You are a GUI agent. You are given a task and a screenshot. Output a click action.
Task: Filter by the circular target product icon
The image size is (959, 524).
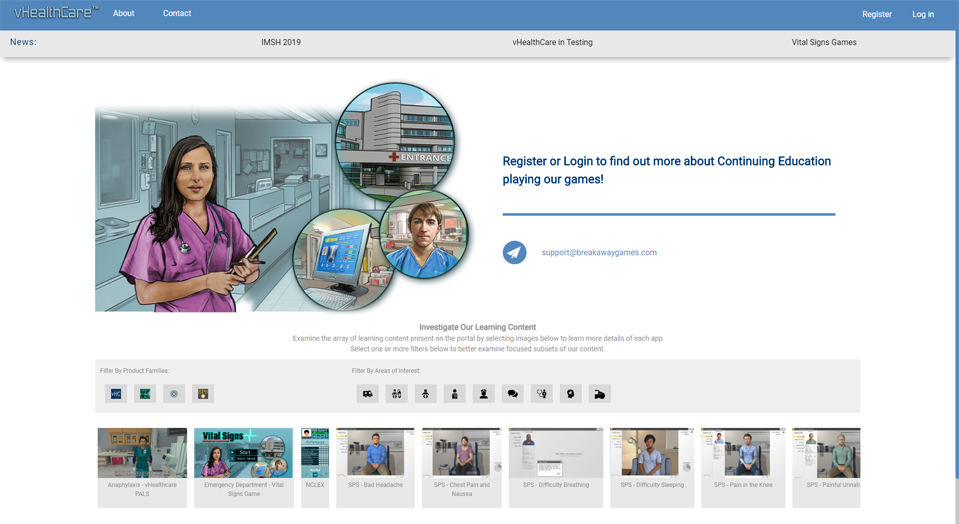click(x=174, y=394)
